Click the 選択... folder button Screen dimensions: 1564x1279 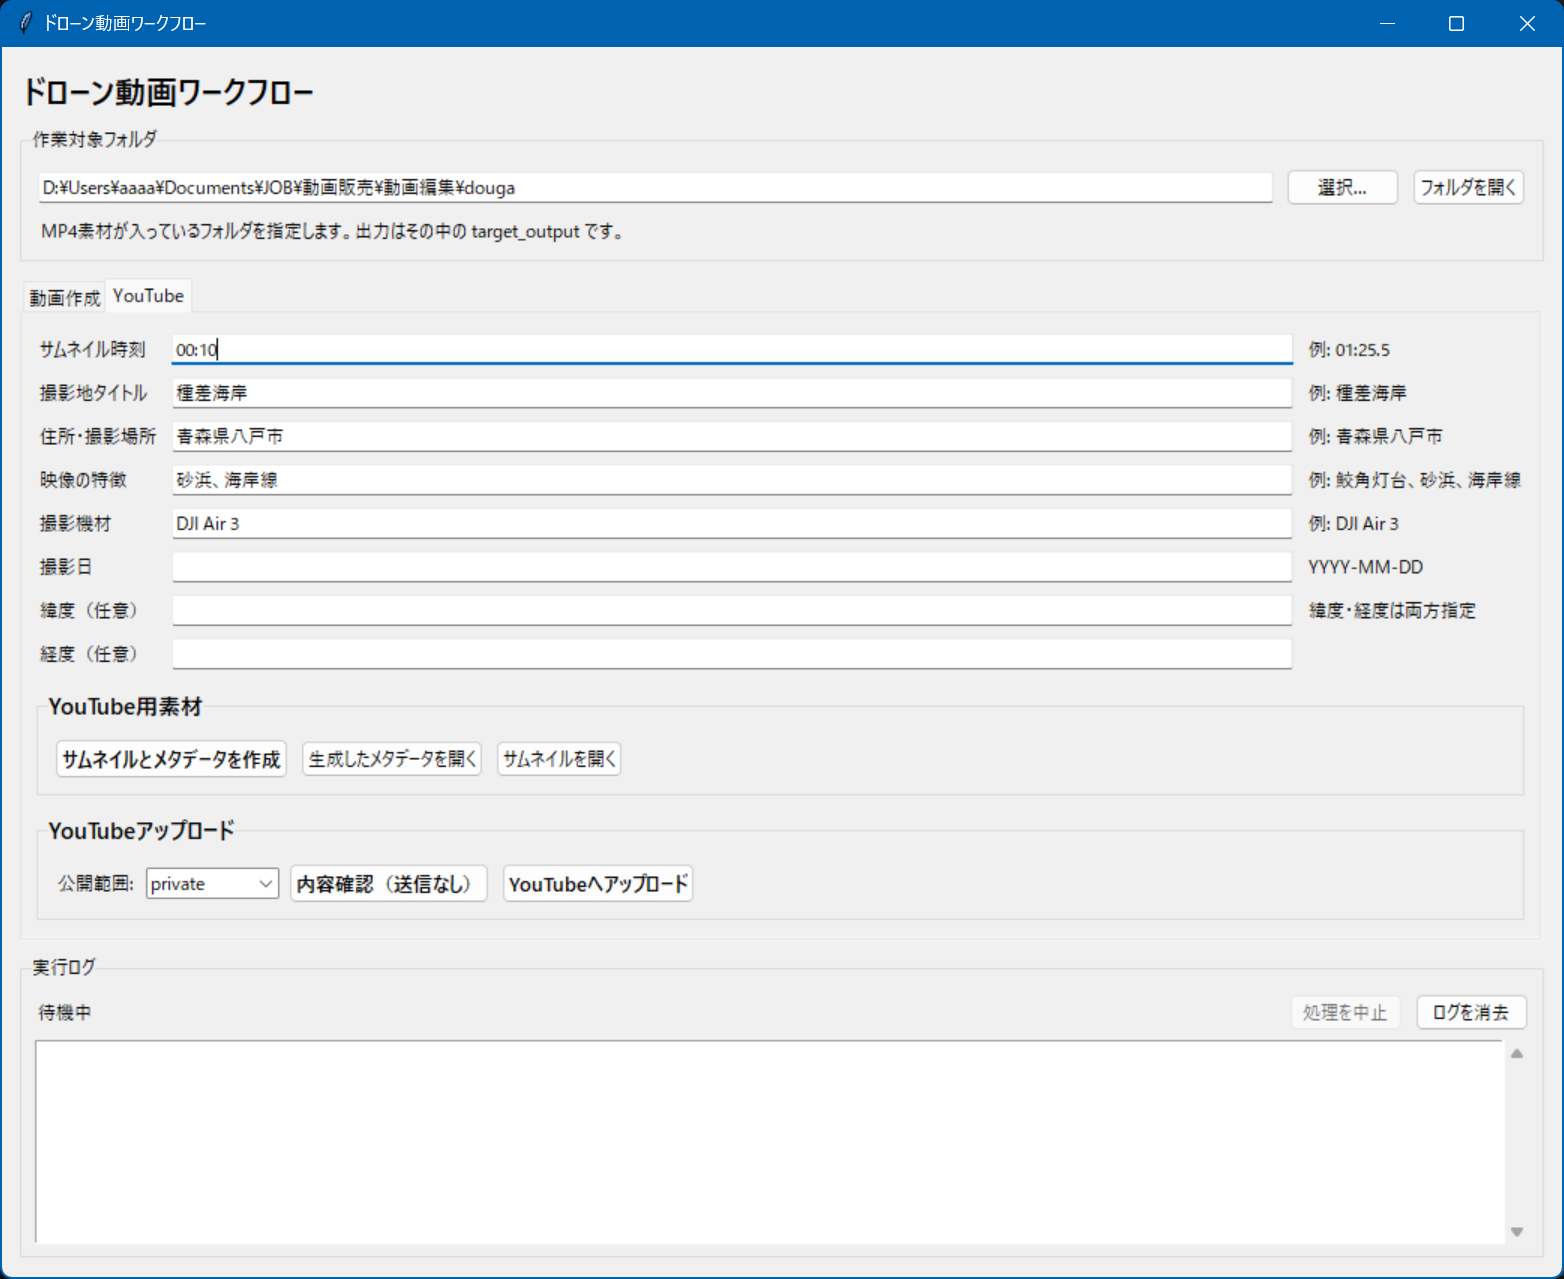click(1342, 188)
